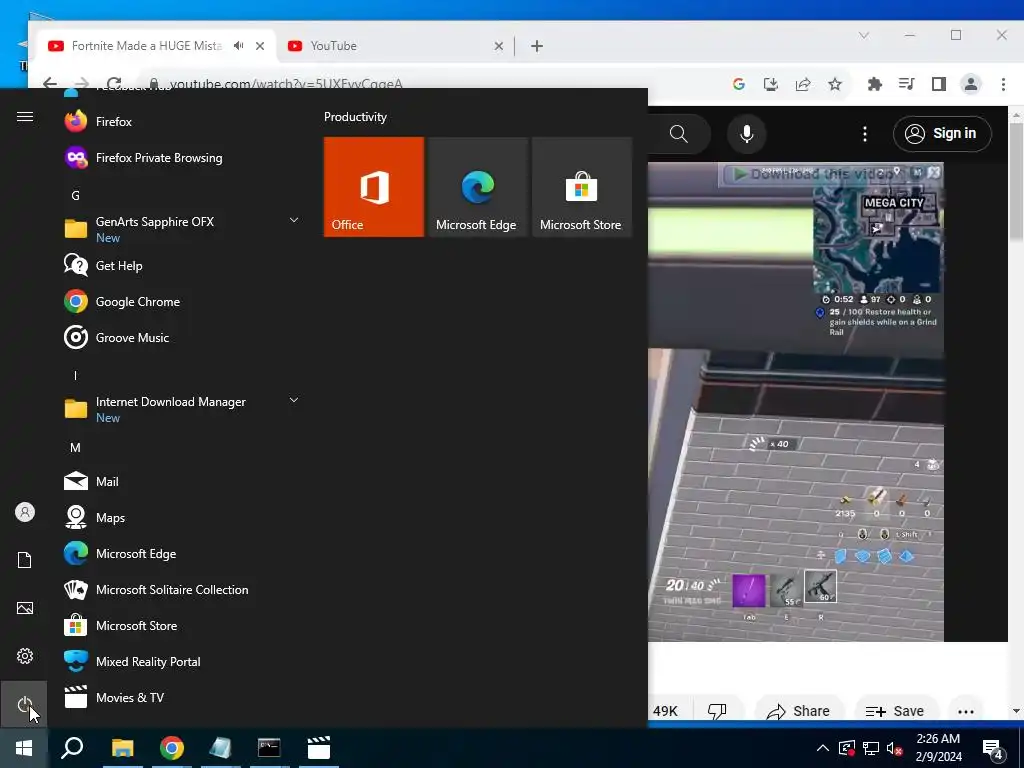1024x768 pixels.
Task: Open File Explorer from the taskbar
Action: 122,748
